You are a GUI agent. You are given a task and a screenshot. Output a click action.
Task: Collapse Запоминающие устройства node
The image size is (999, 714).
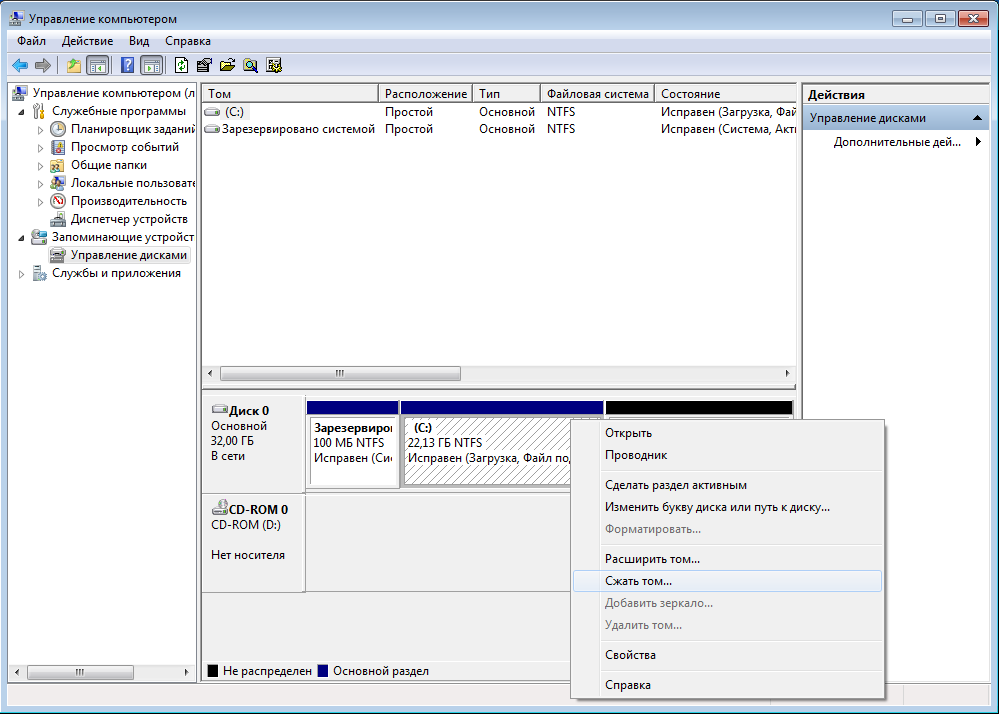[x=22, y=238]
